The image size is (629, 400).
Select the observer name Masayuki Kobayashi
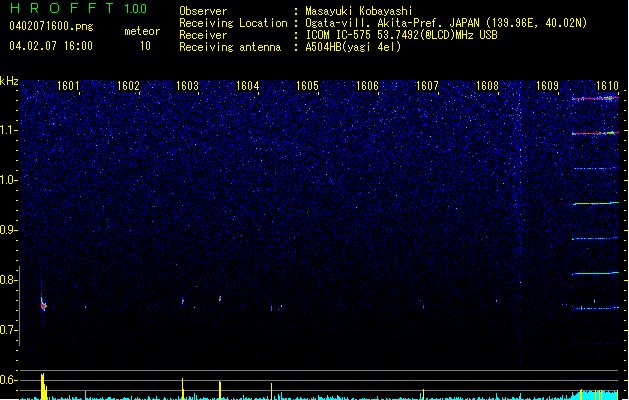(x=359, y=11)
